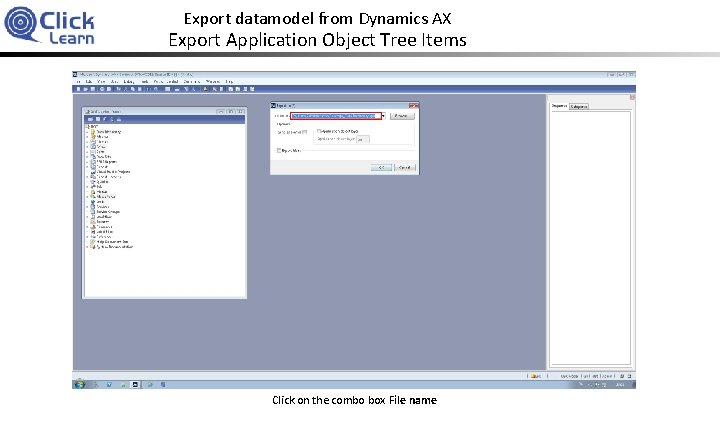The width and height of the screenshot is (720, 437).
Task: Tick the checkbox at the bottom-left of Export dialog
Action: click(x=279, y=151)
